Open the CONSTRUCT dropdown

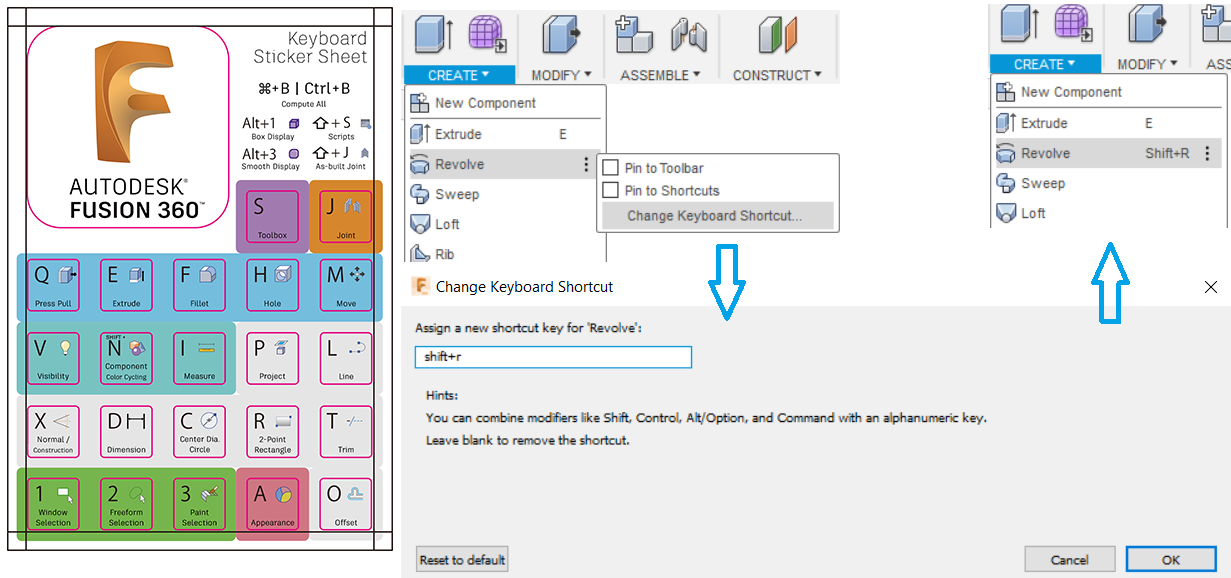(x=777, y=75)
